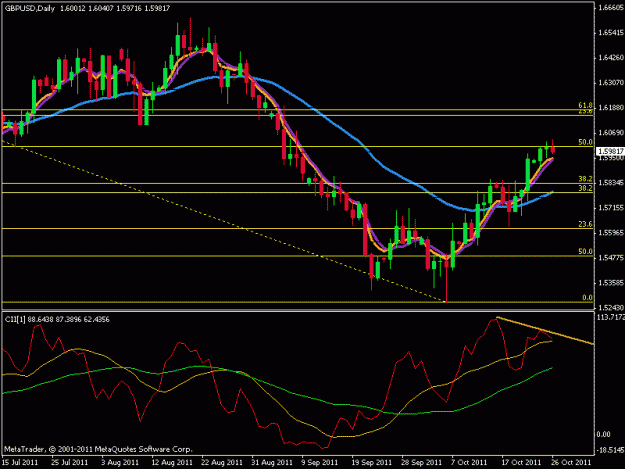Click the current price tag 1.59817
Screen dimensions: 625x469
[x=610, y=151]
